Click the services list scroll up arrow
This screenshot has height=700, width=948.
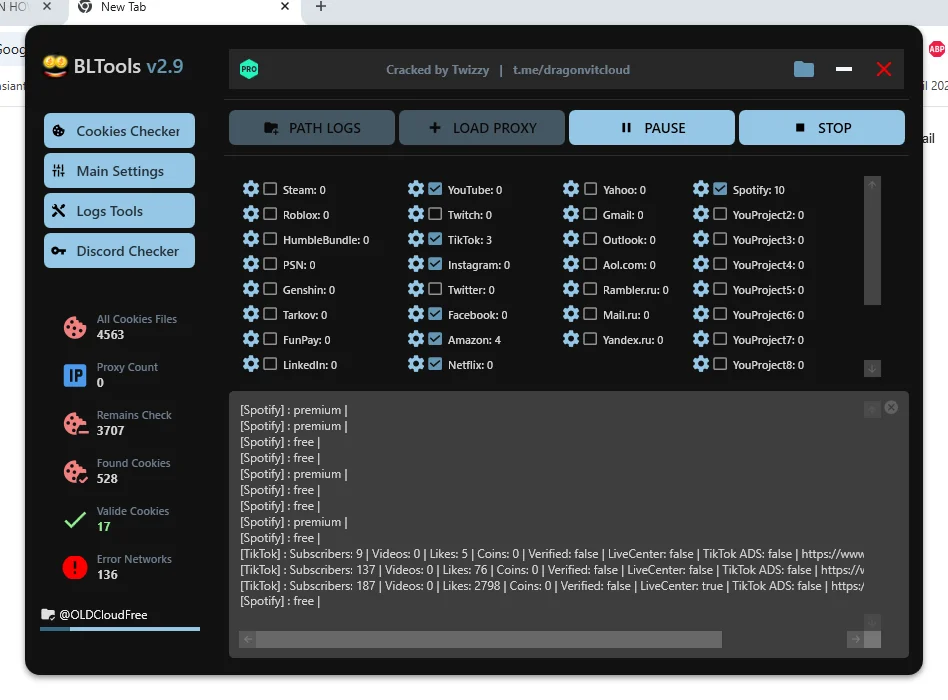point(872,184)
